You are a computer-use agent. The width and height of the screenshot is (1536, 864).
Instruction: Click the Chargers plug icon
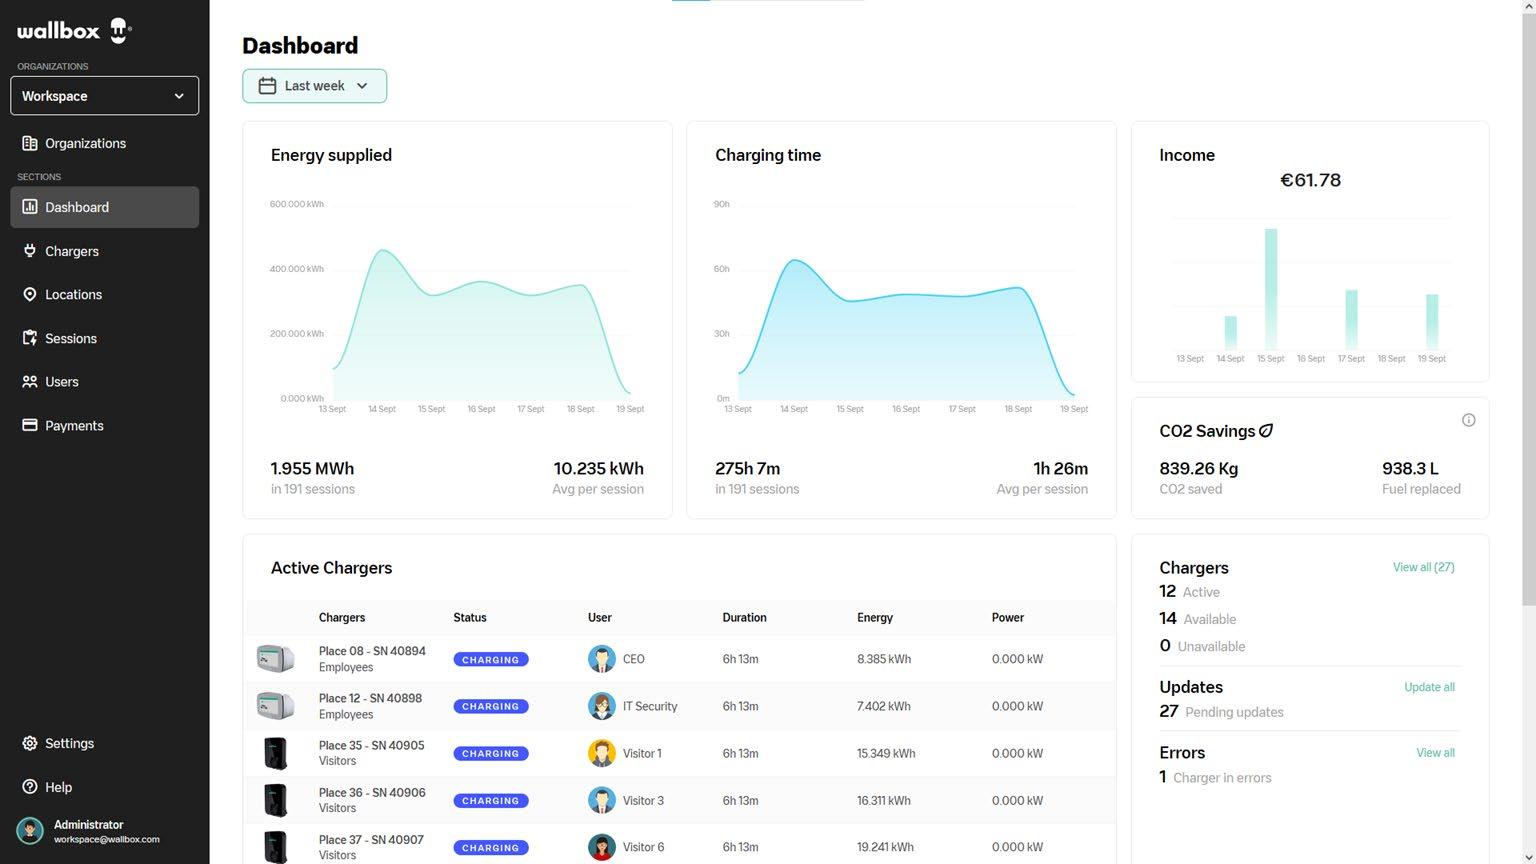click(x=30, y=251)
